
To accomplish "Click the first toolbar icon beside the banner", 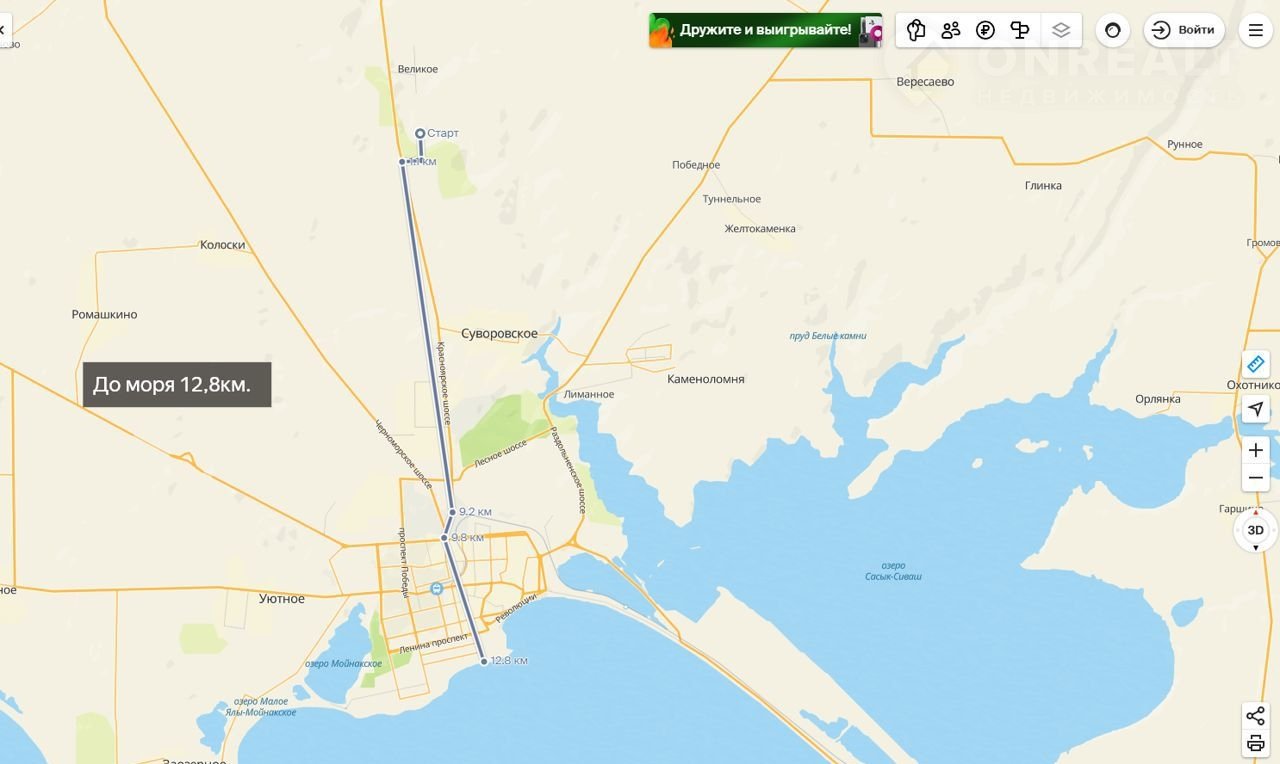I will pos(916,30).
